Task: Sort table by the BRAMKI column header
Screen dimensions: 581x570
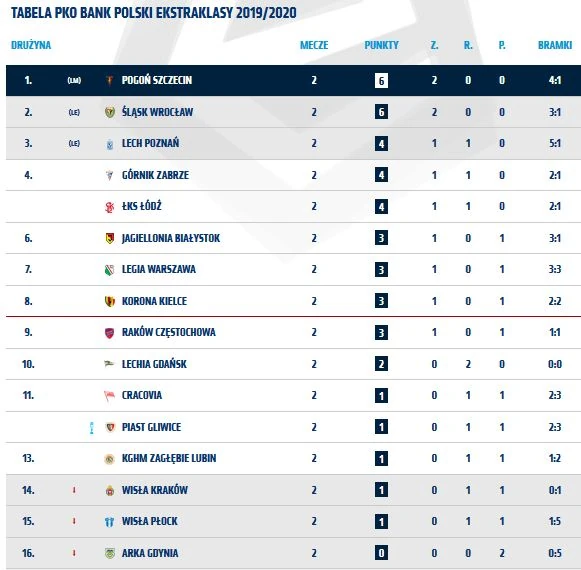Action: pos(555,45)
